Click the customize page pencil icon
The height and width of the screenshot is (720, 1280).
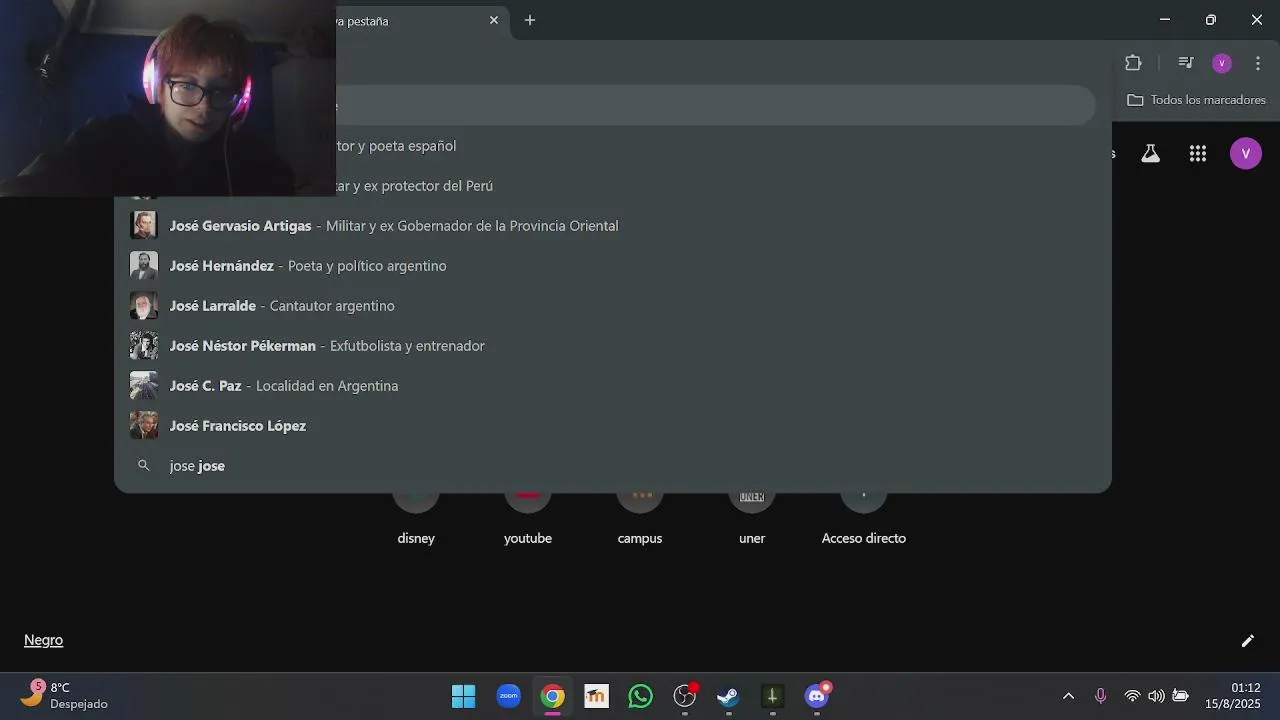click(x=1248, y=641)
